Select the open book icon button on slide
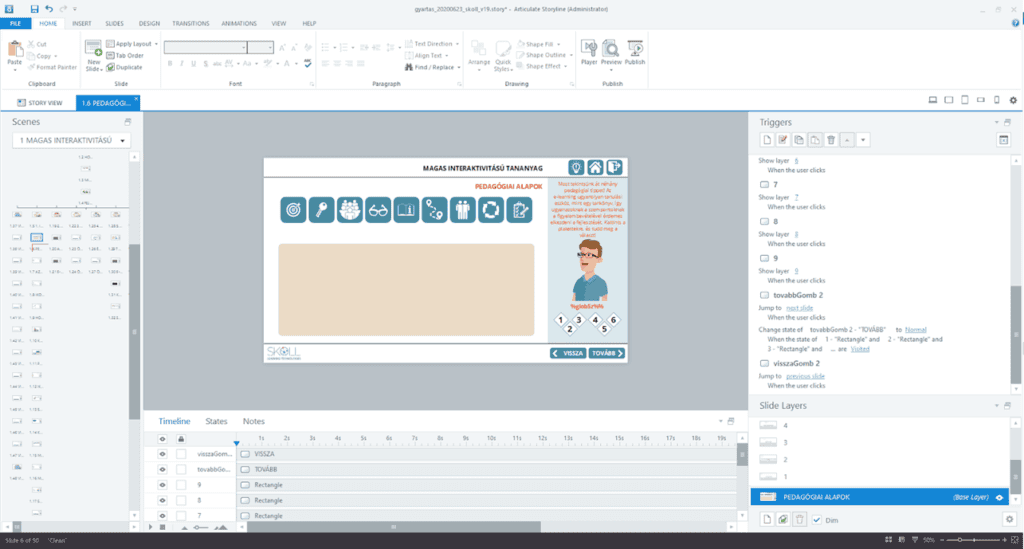The width and height of the screenshot is (1024, 549). (x=406, y=210)
